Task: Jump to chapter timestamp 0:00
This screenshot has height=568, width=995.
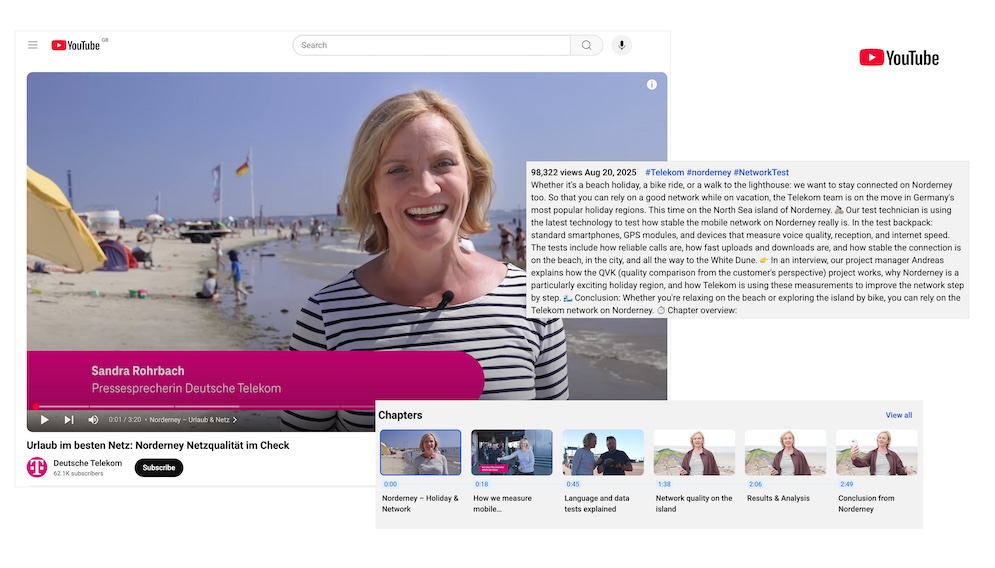Action: (390, 484)
